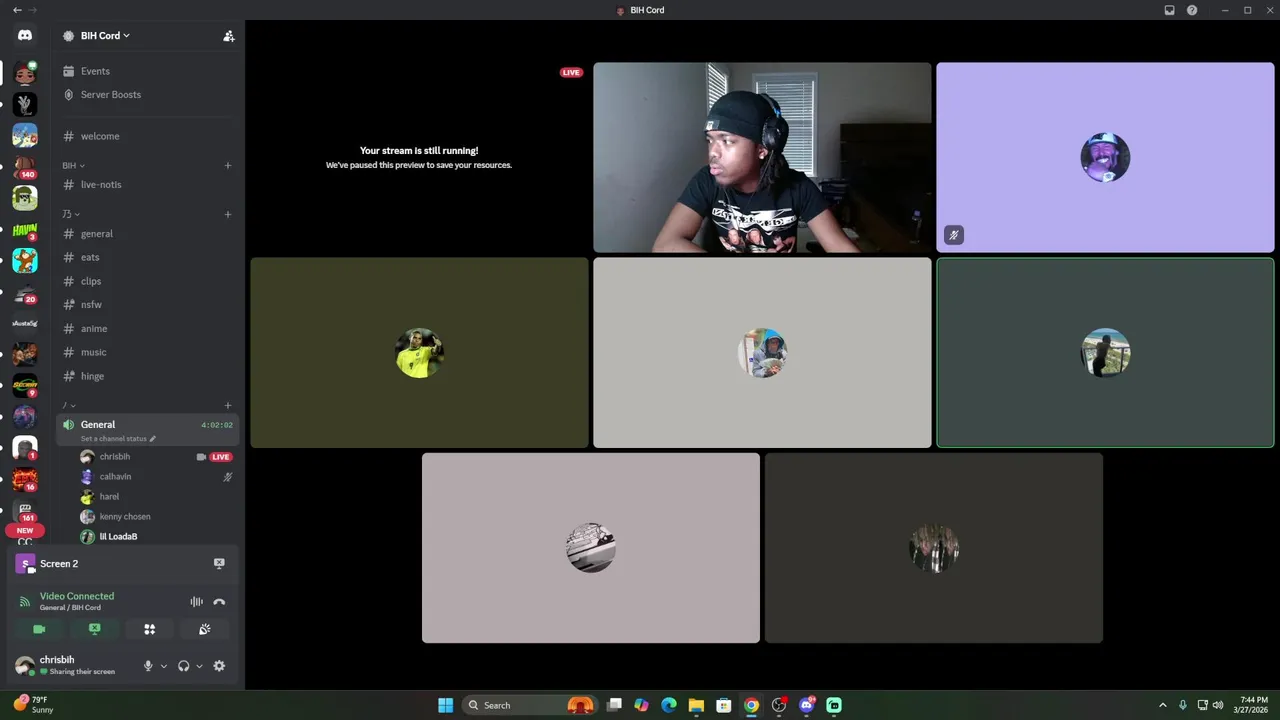Open the music channel
1280x720 pixels.
[147, 352]
